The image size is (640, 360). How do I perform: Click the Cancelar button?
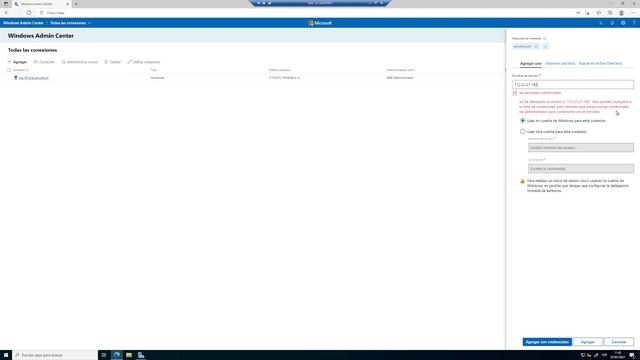tap(619, 342)
